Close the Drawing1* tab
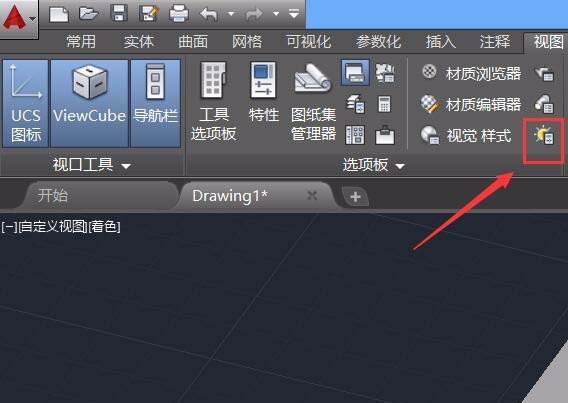This screenshot has width=568, height=403. (312, 196)
